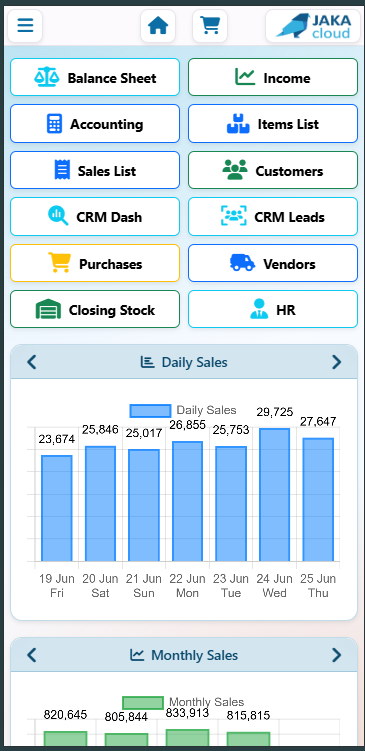Open the Vendors text label
This screenshot has height=751, width=365.
(289, 264)
